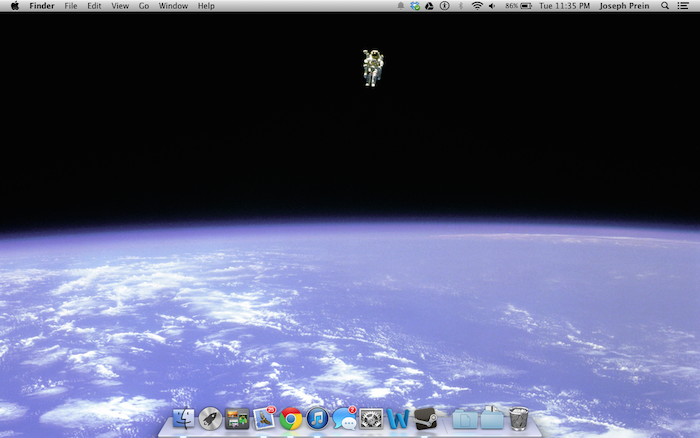
Task: Open the battery status showing 86%
Action: coord(518,6)
